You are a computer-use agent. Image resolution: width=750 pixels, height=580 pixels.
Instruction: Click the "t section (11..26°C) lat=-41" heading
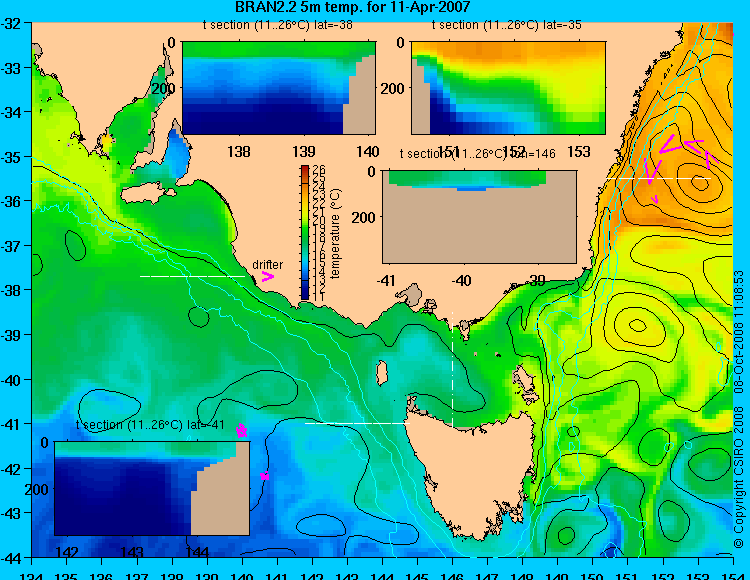tap(150, 425)
